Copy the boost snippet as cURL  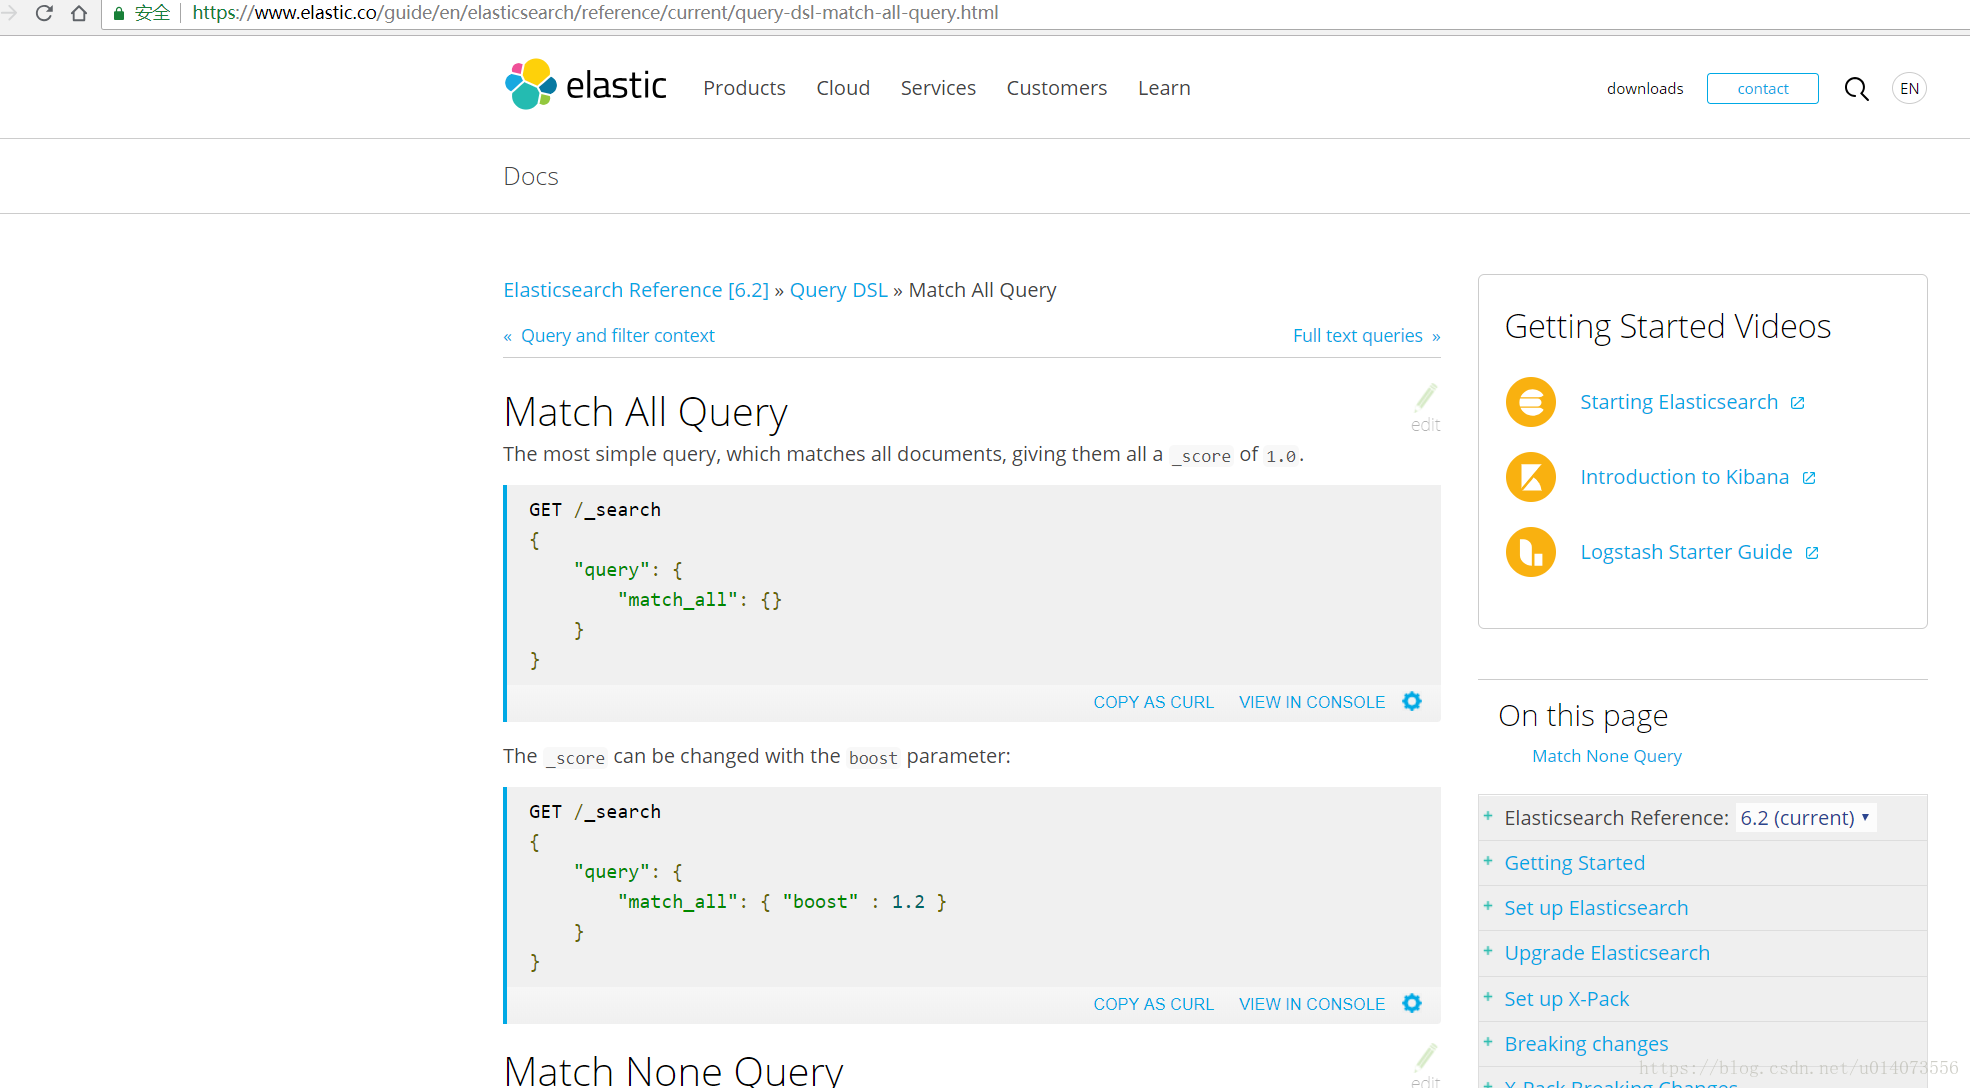(1153, 1004)
